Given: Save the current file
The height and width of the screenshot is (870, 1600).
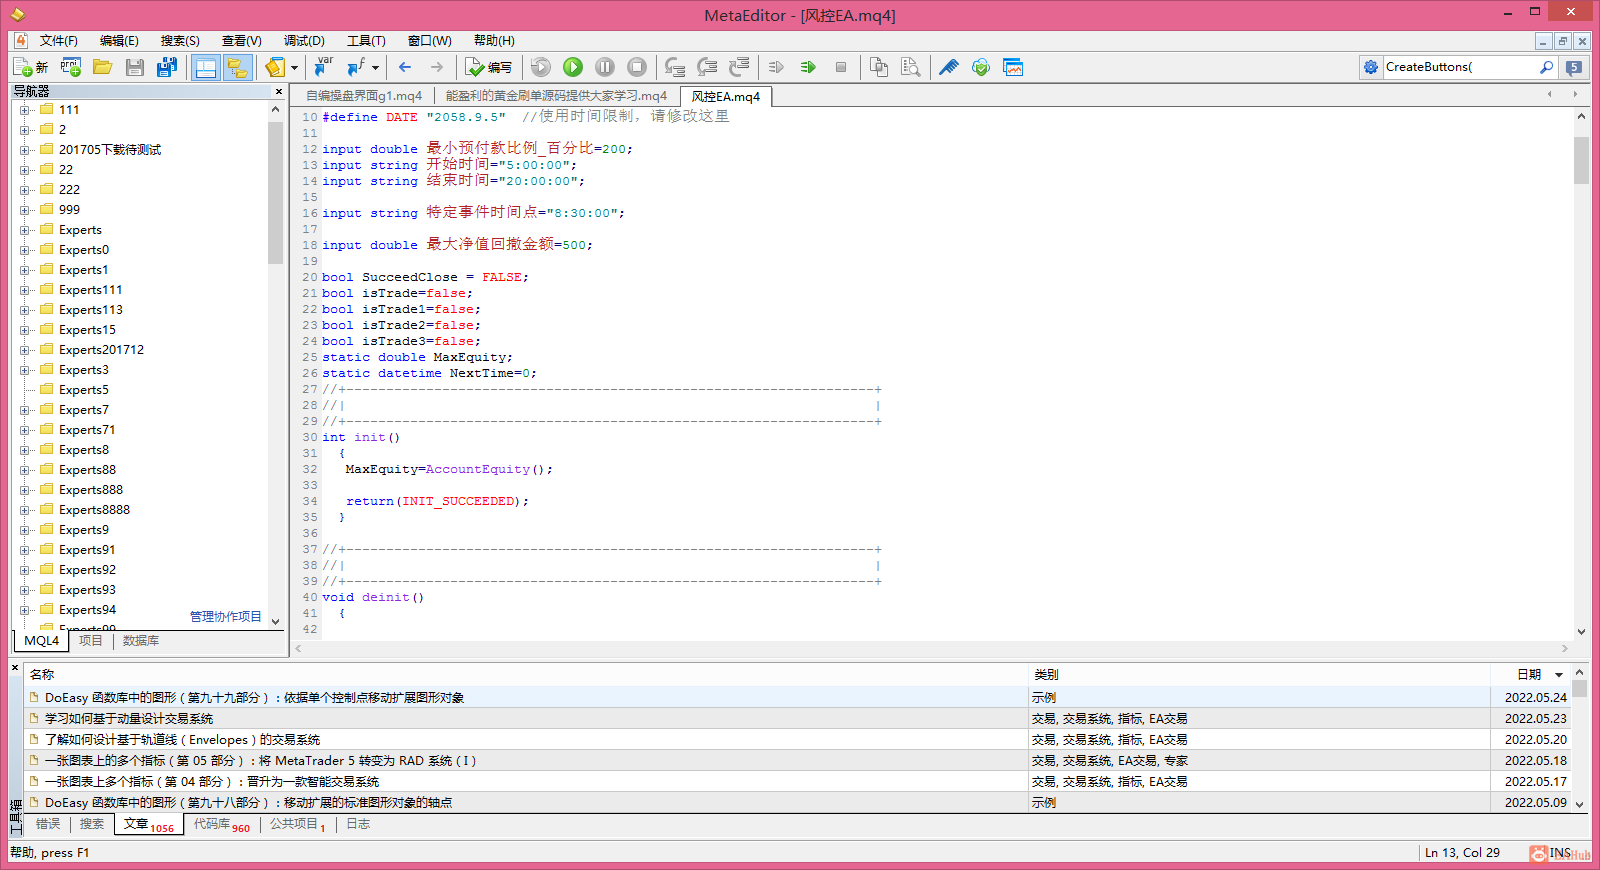Looking at the screenshot, I should click(135, 67).
